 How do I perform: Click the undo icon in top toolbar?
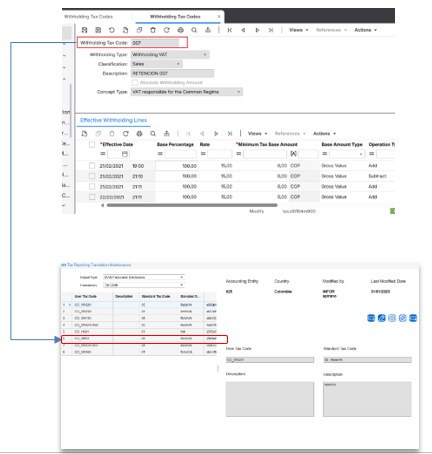tap(112, 30)
